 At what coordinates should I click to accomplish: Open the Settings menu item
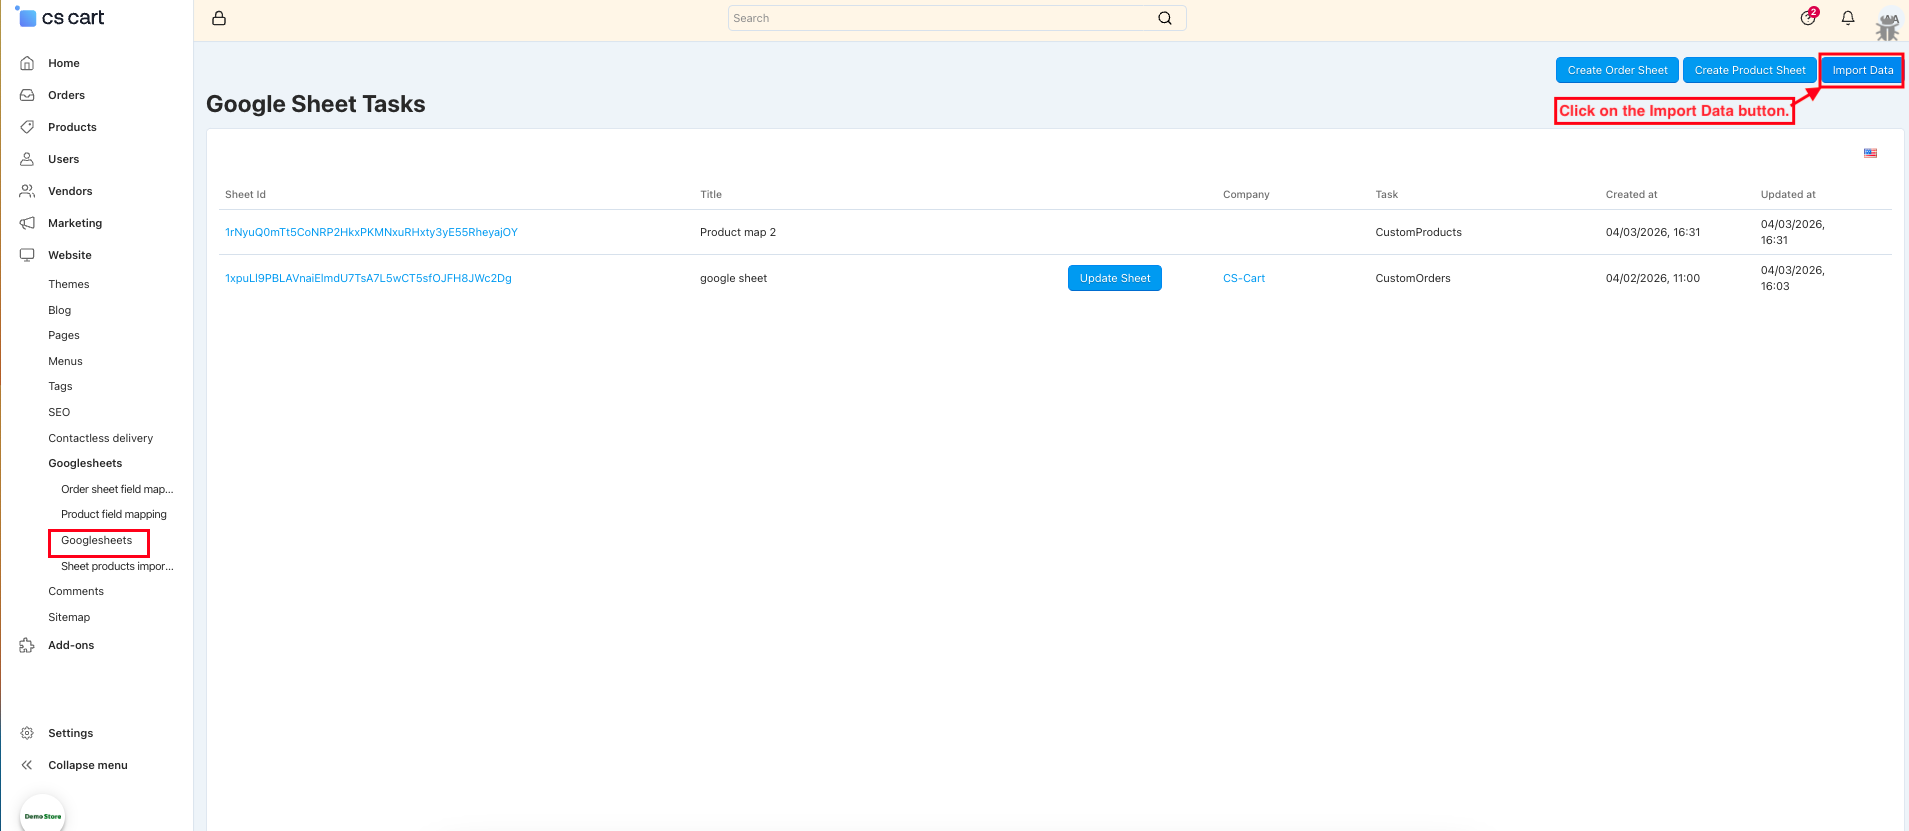tap(71, 733)
